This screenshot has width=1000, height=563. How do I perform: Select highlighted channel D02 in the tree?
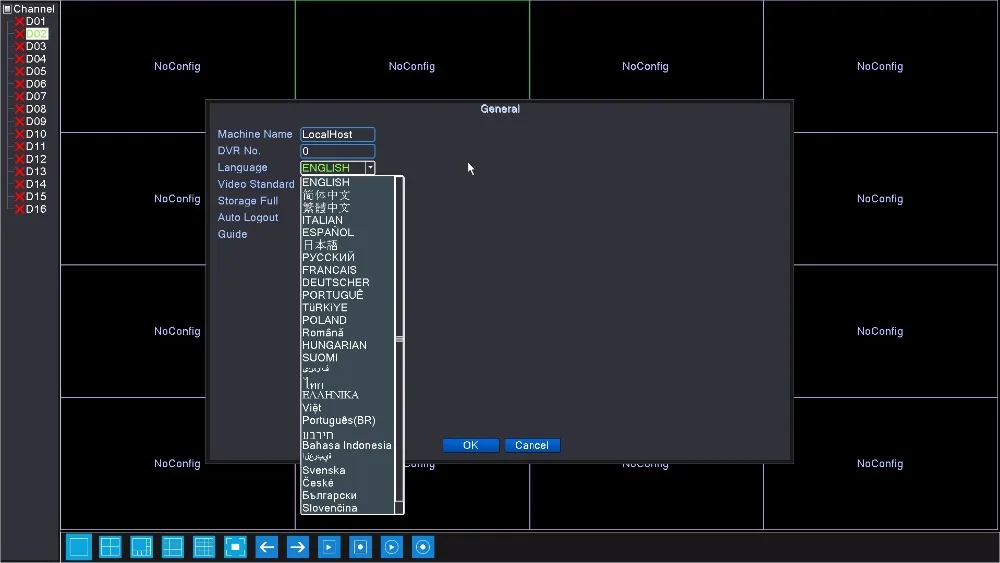click(x=36, y=34)
